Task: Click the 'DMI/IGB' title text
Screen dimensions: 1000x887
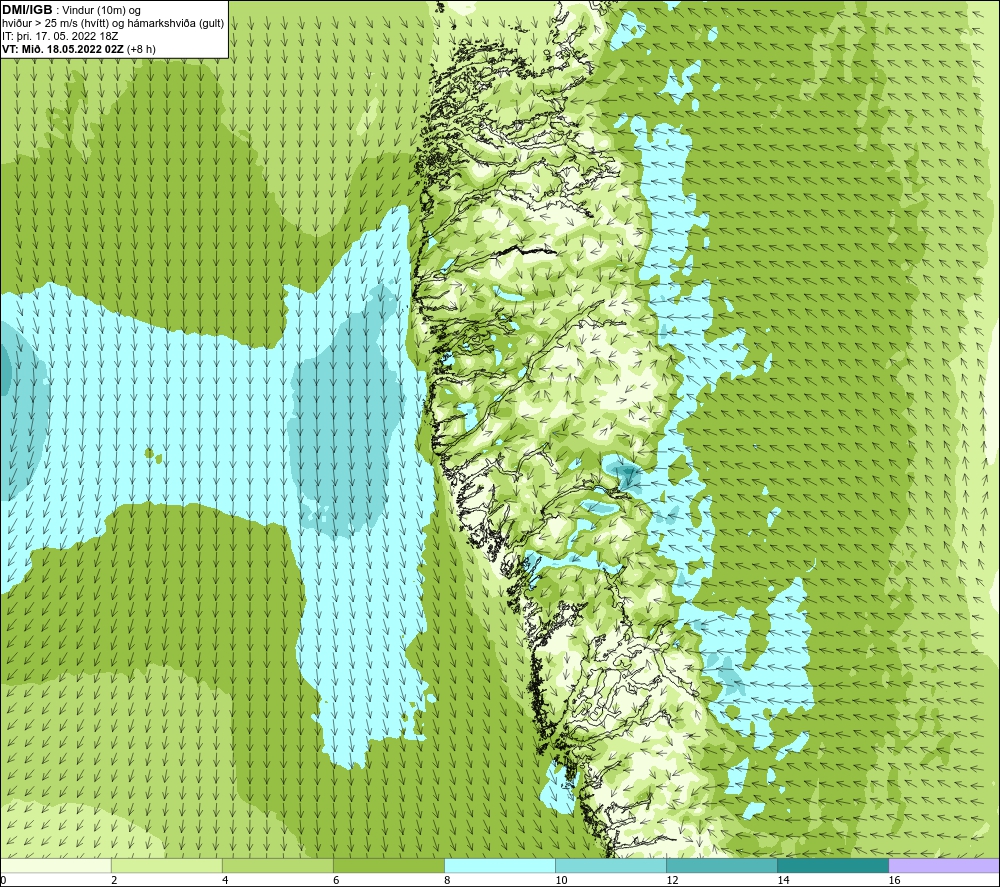Action: (27, 10)
